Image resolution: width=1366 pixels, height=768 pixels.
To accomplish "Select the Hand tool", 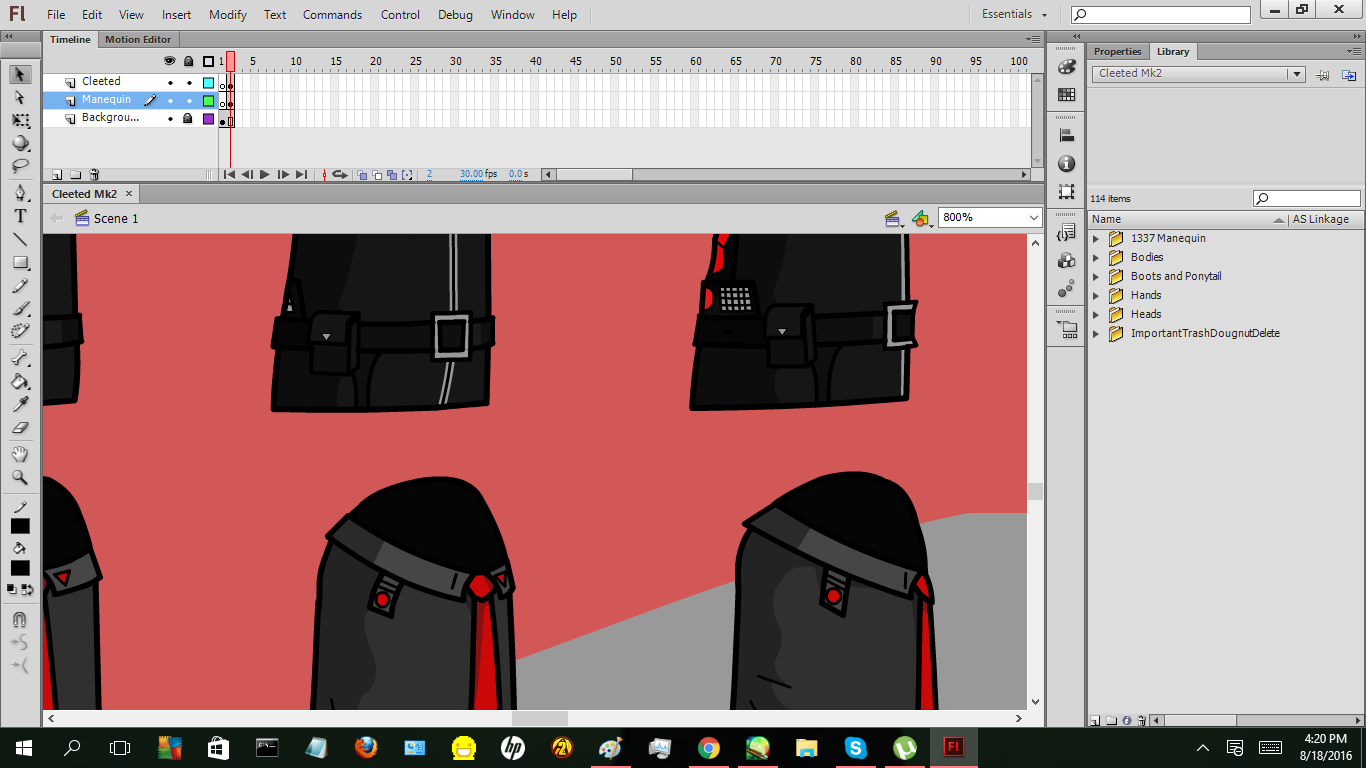I will pyautogui.click(x=20, y=454).
